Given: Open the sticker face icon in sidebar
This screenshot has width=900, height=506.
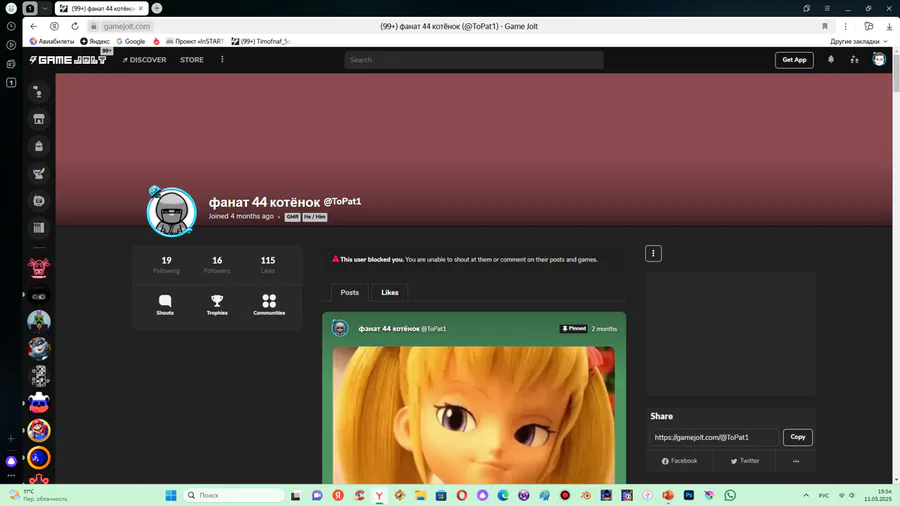Looking at the screenshot, I should 38,201.
